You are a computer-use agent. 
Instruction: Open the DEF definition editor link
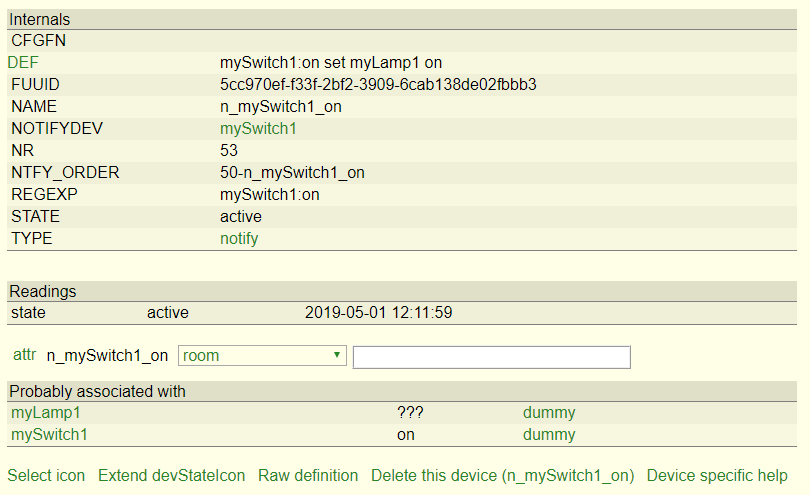pos(23,63)
